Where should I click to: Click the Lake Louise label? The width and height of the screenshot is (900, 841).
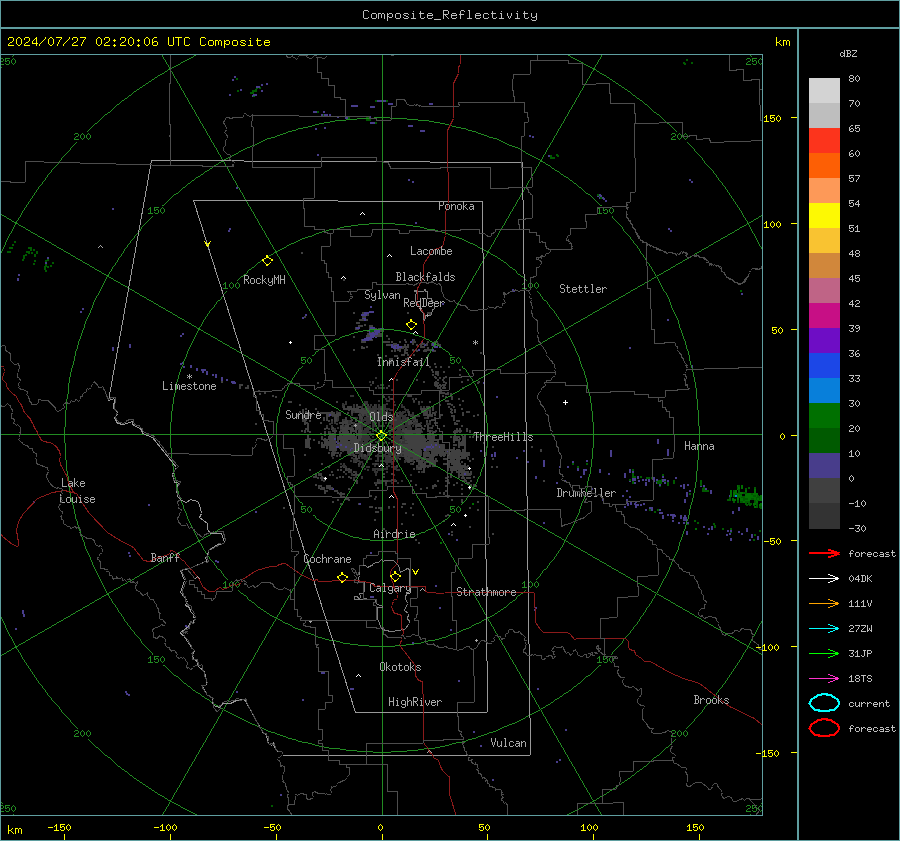click(77, 491)
